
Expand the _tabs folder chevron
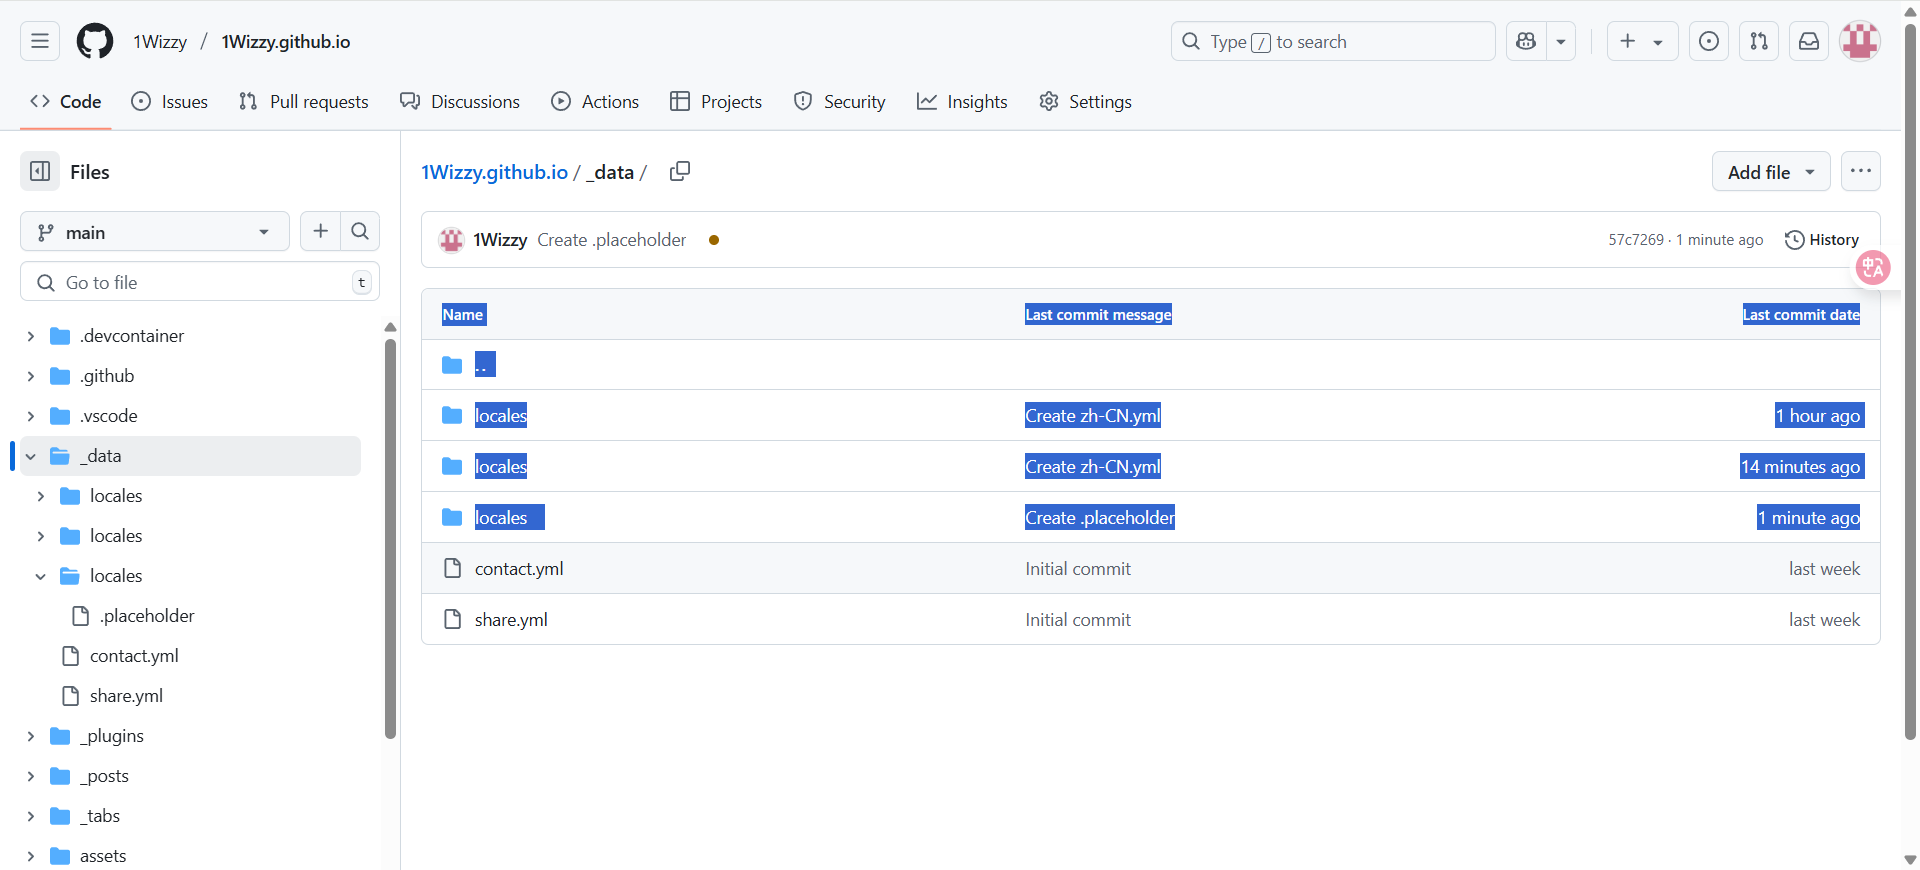coord(30,816)
